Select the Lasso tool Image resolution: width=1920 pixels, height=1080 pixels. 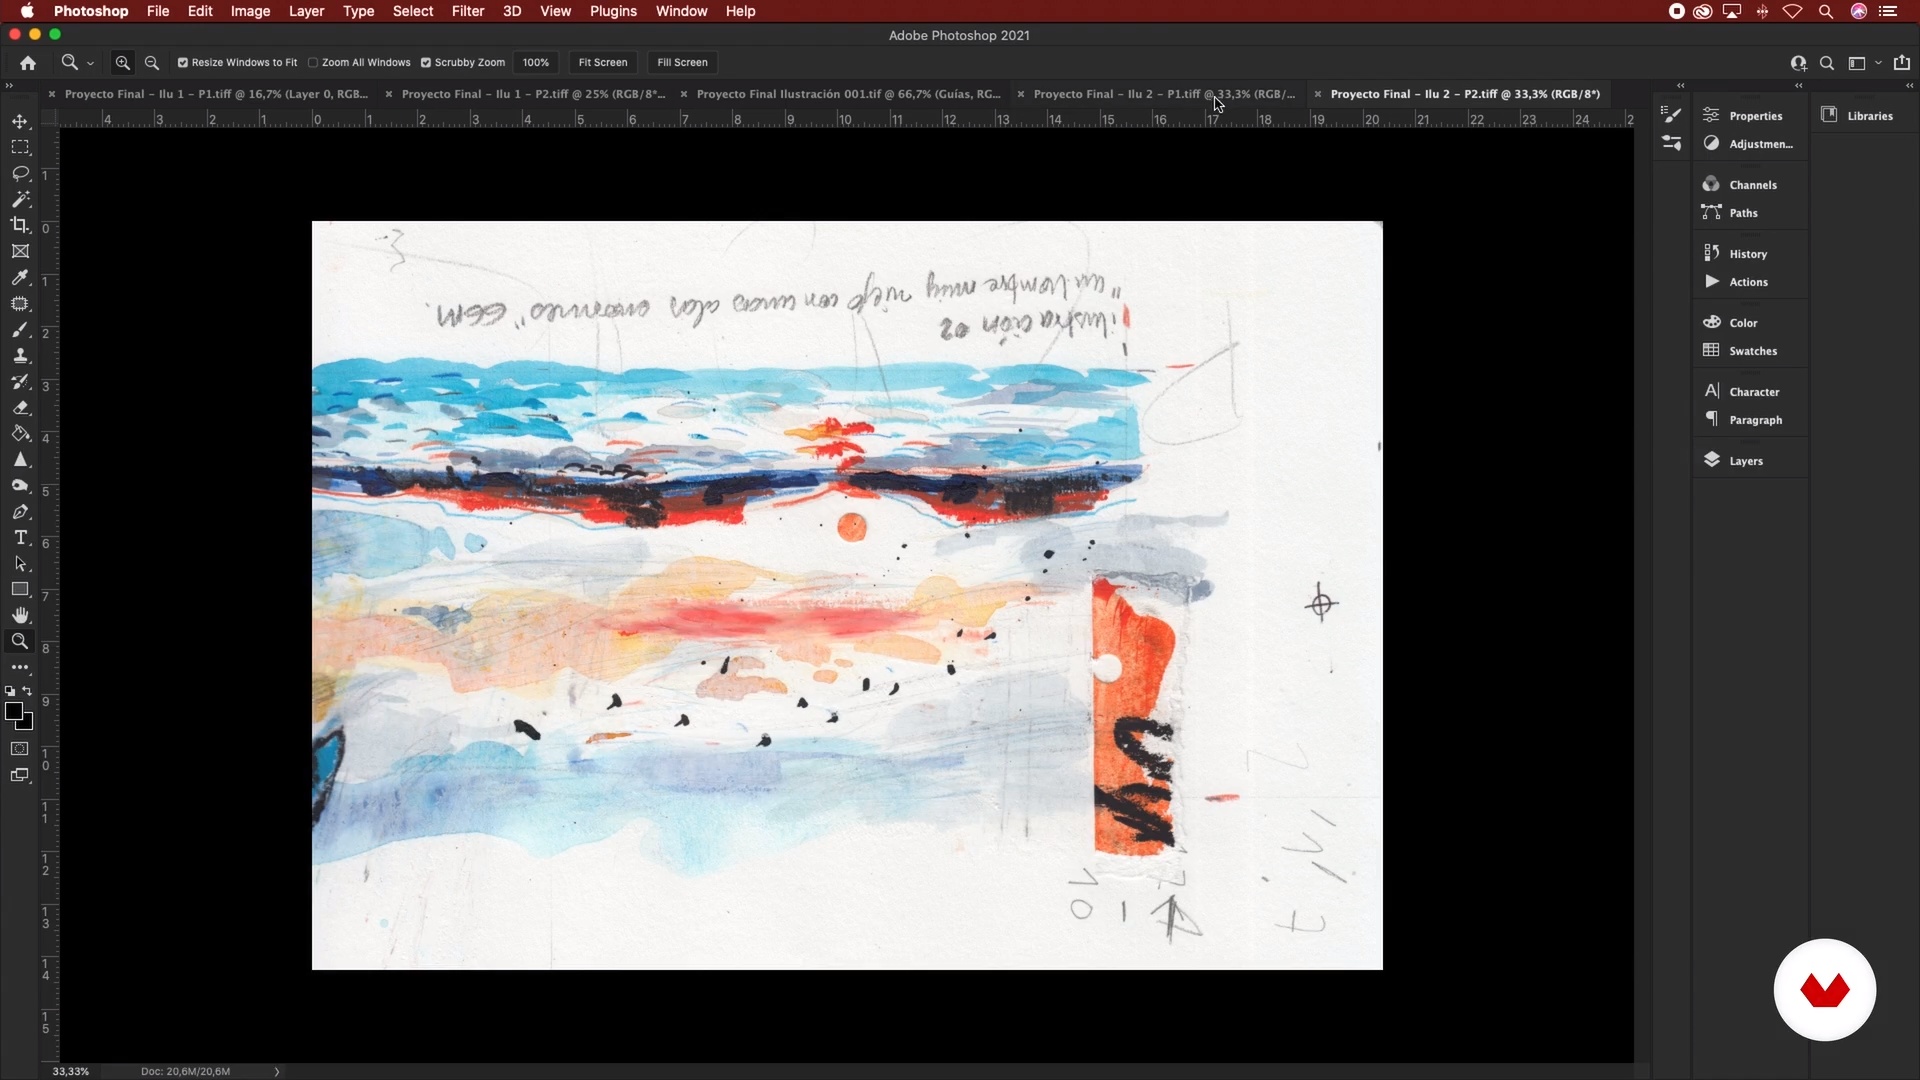tap(20, 173)
